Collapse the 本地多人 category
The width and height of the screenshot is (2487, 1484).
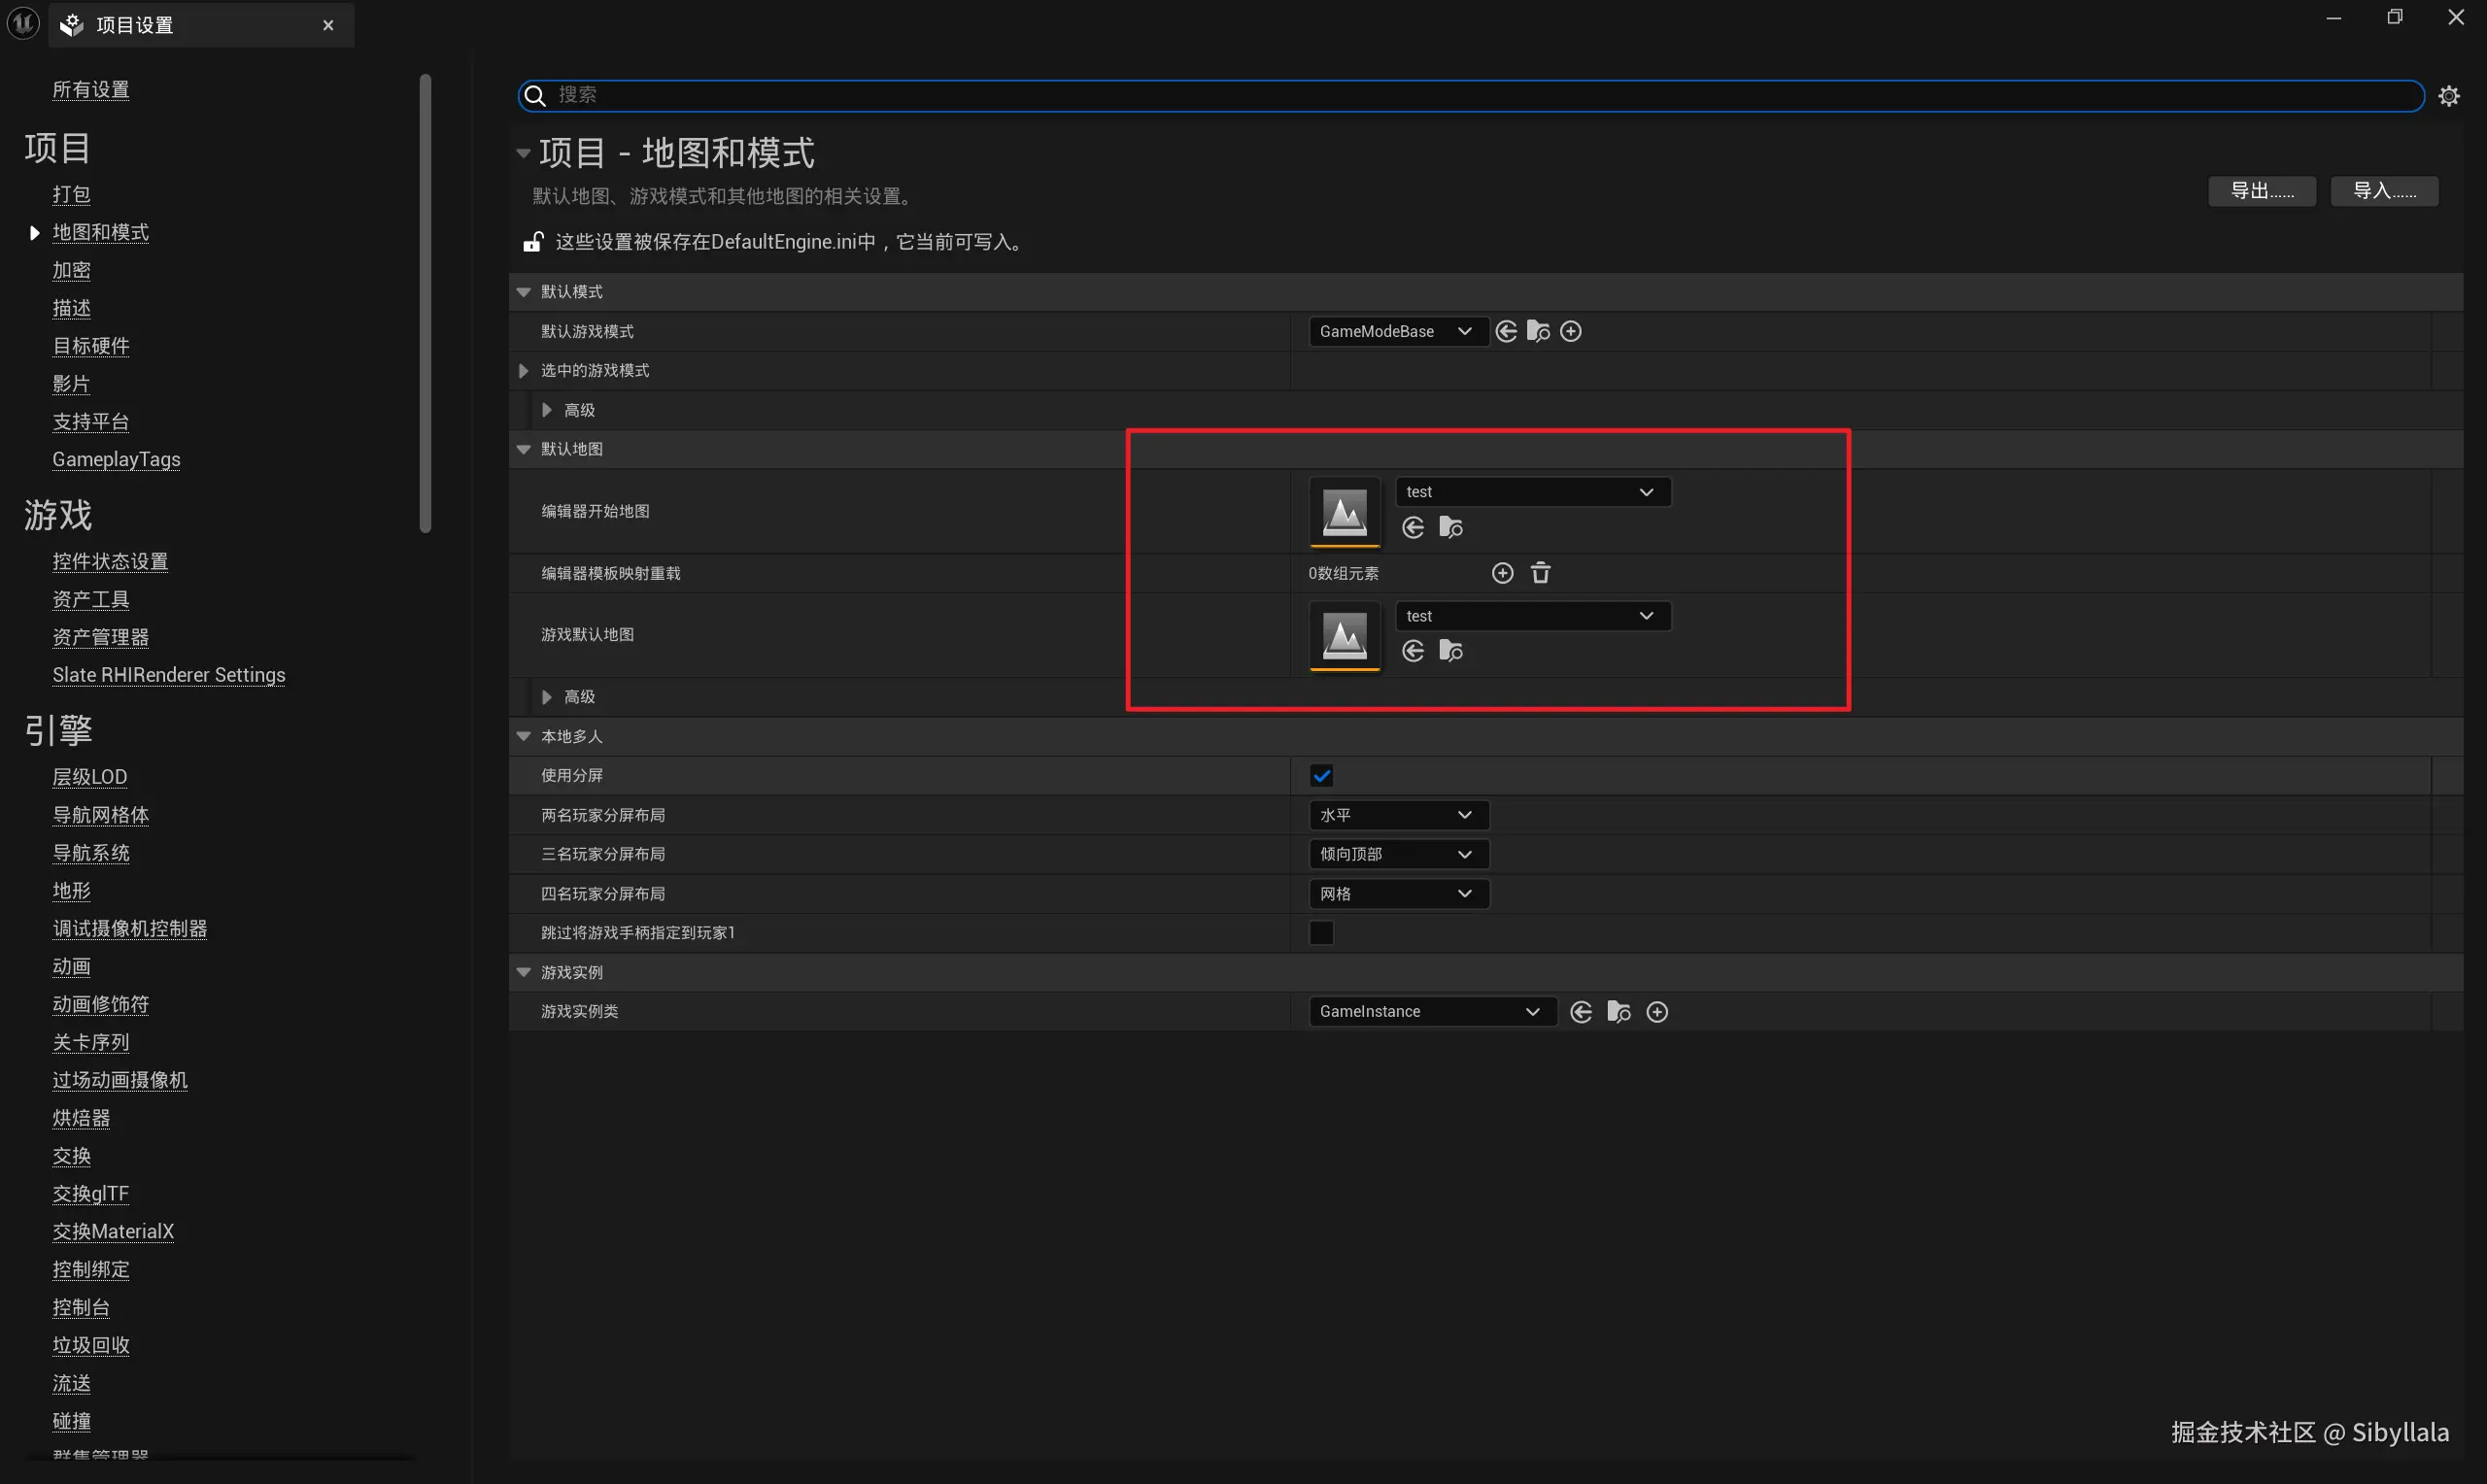(524, 736)
